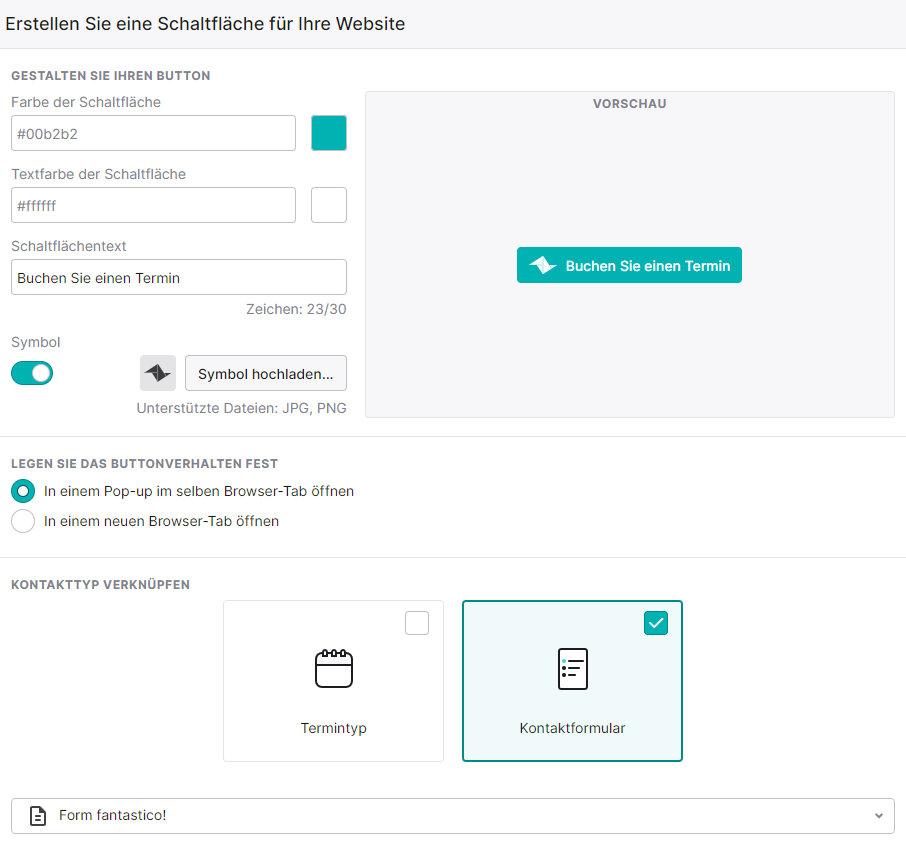Click the #ffffff text color field
Viewport: 906px width, 842px height.
pyautogui.click(x=153, y=205)
